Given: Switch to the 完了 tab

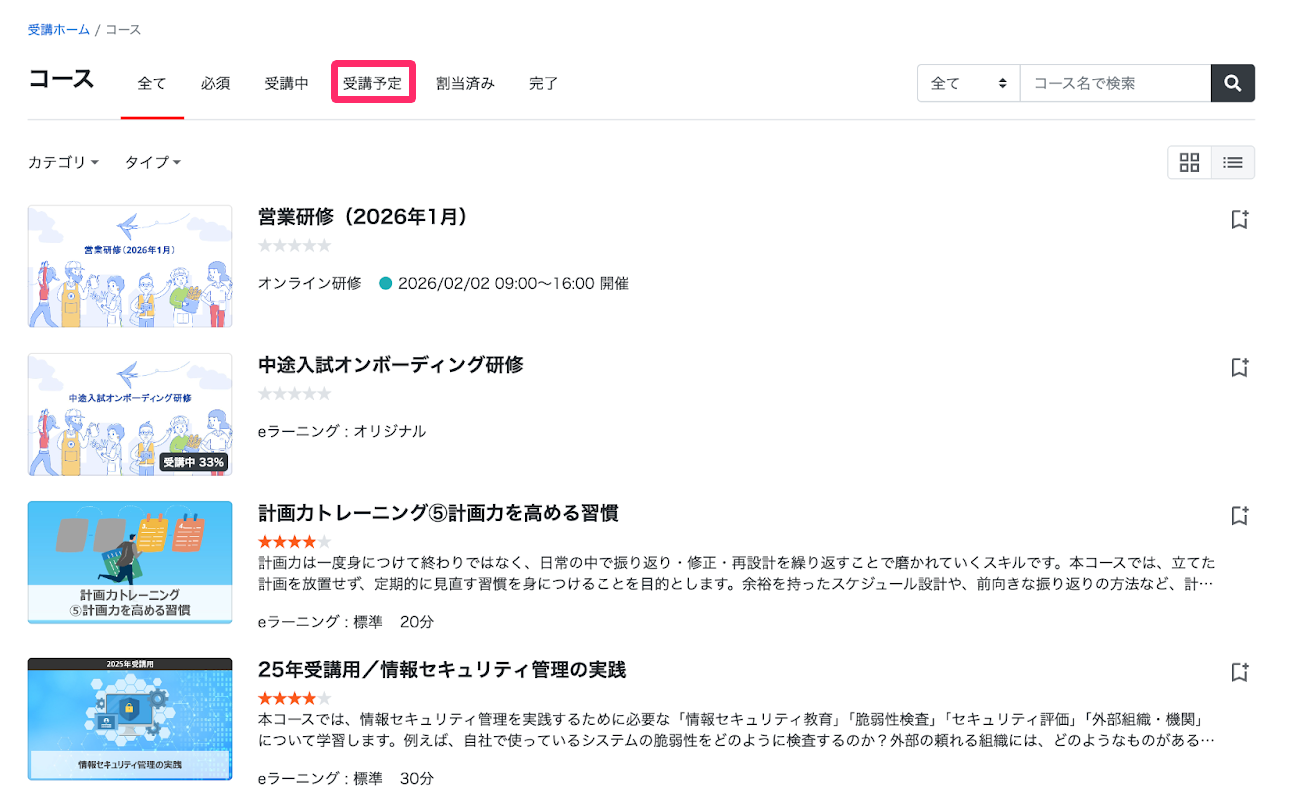Looking at the screenshot, I should [544, 84].
